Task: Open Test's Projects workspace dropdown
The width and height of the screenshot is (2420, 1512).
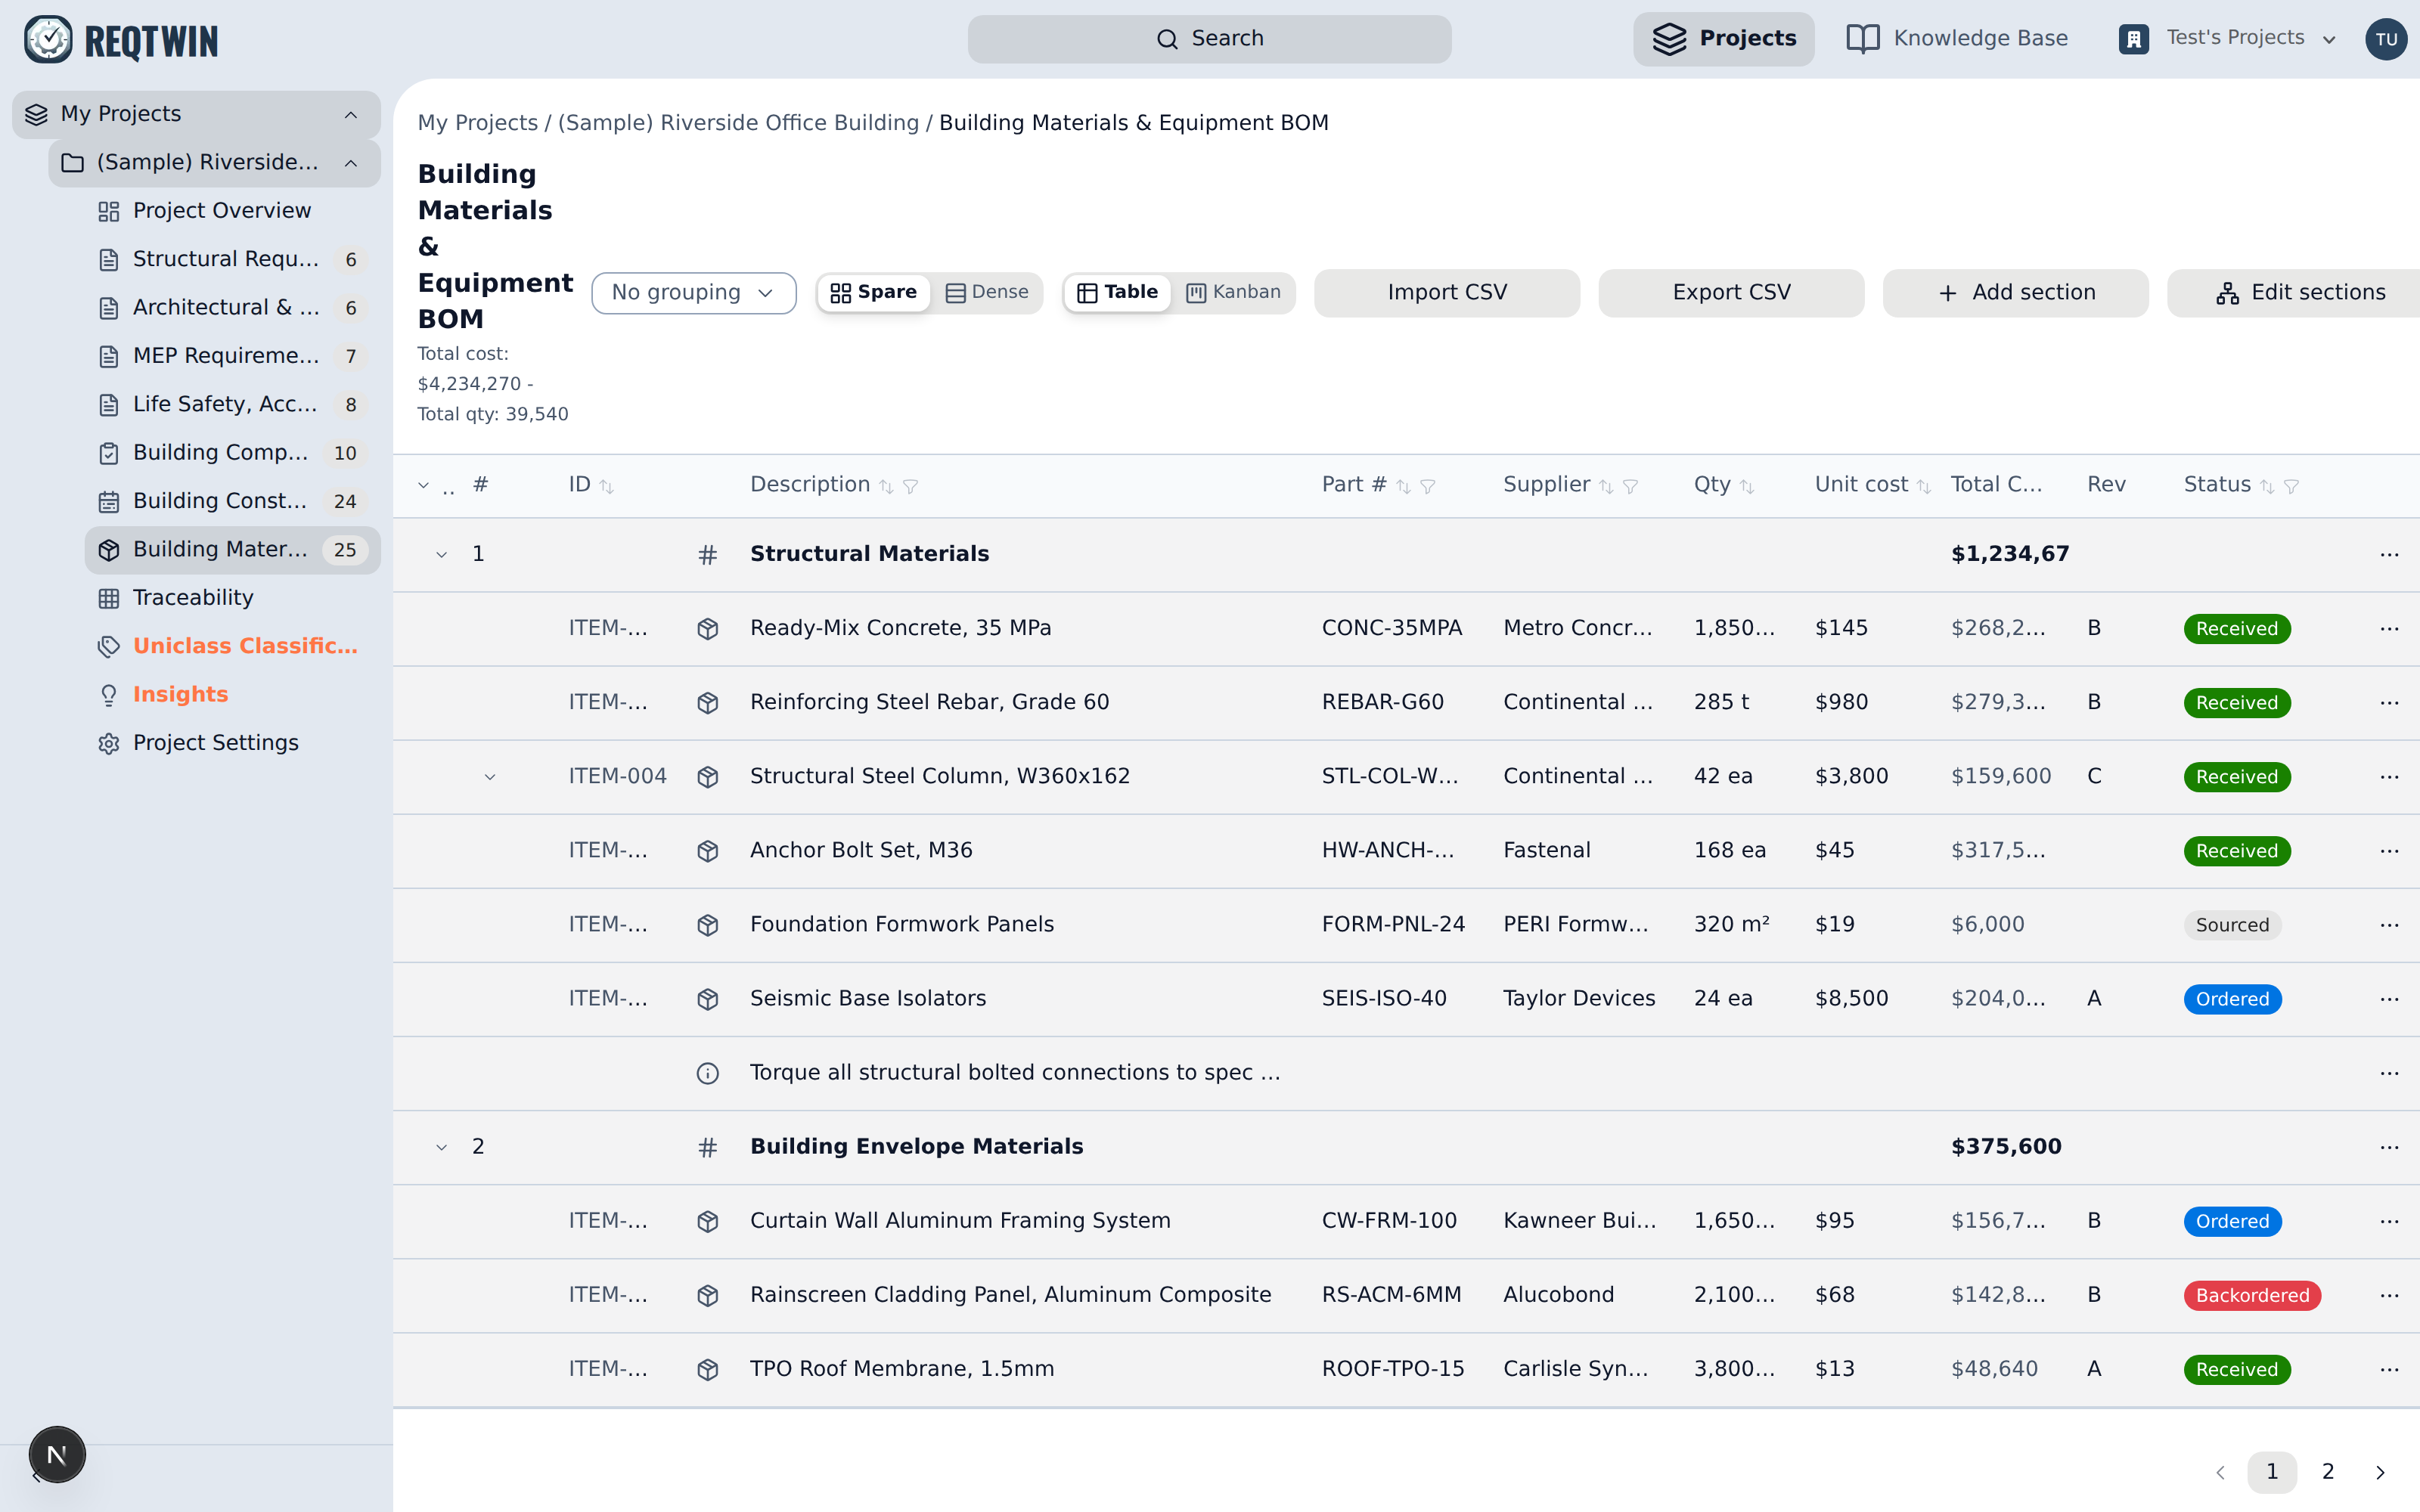Action: coord(2228,39)
